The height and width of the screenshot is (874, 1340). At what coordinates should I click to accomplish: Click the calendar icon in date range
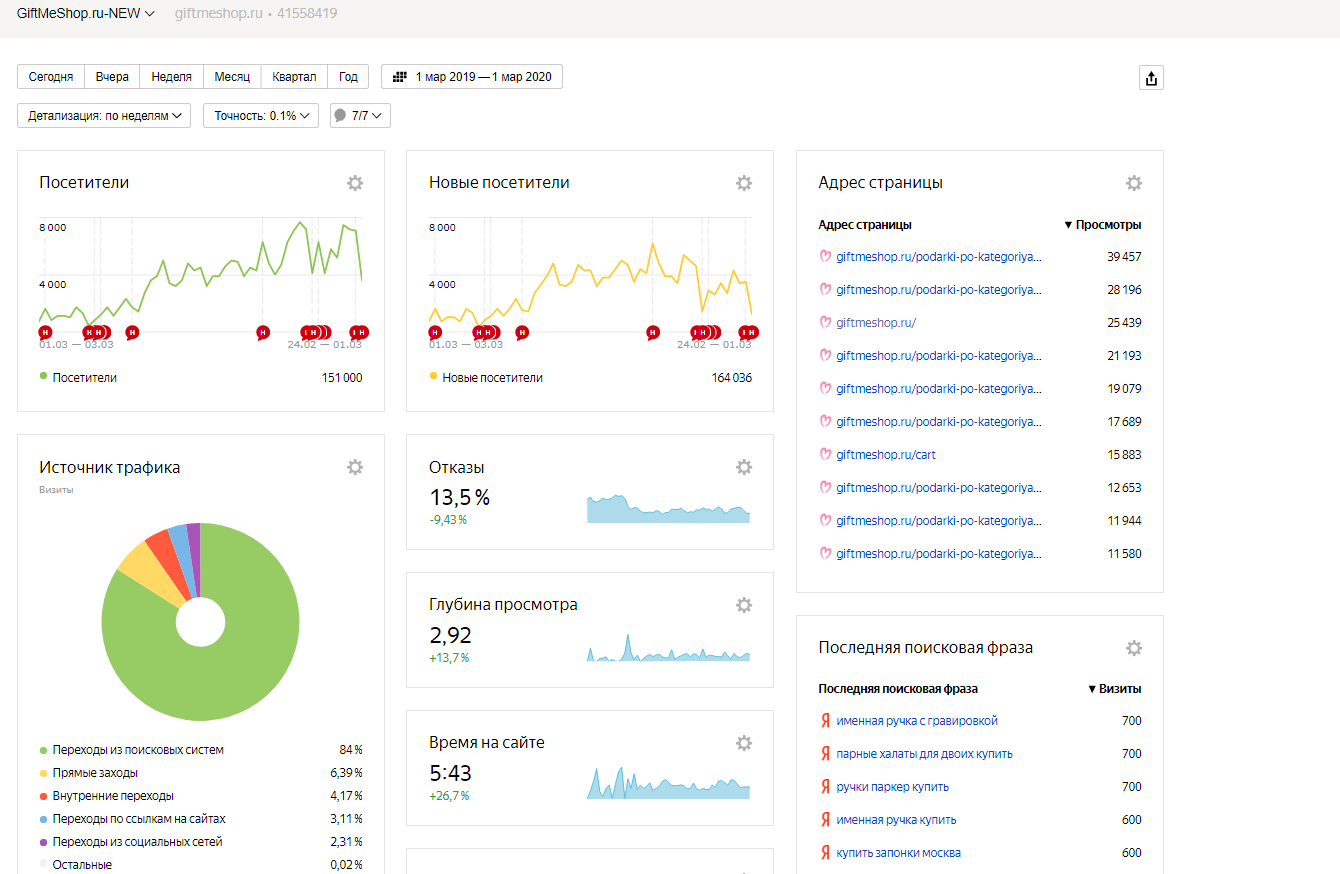click(x=400, y=76)
